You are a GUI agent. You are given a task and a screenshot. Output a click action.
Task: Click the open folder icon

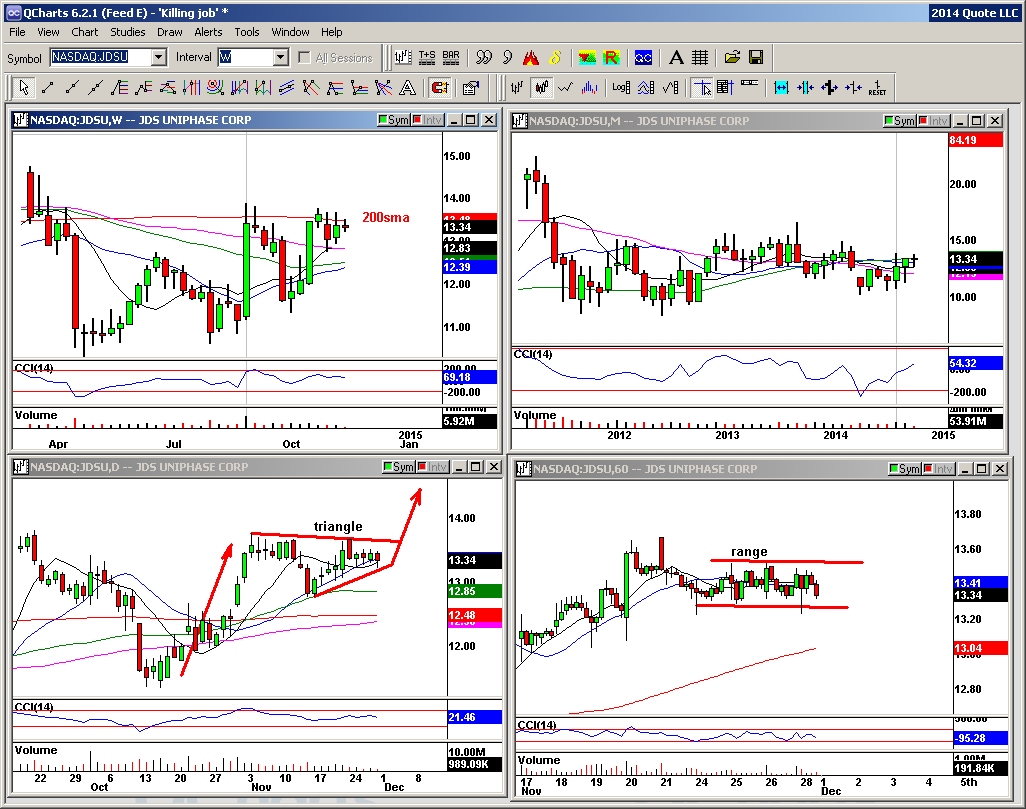[732, 58]
